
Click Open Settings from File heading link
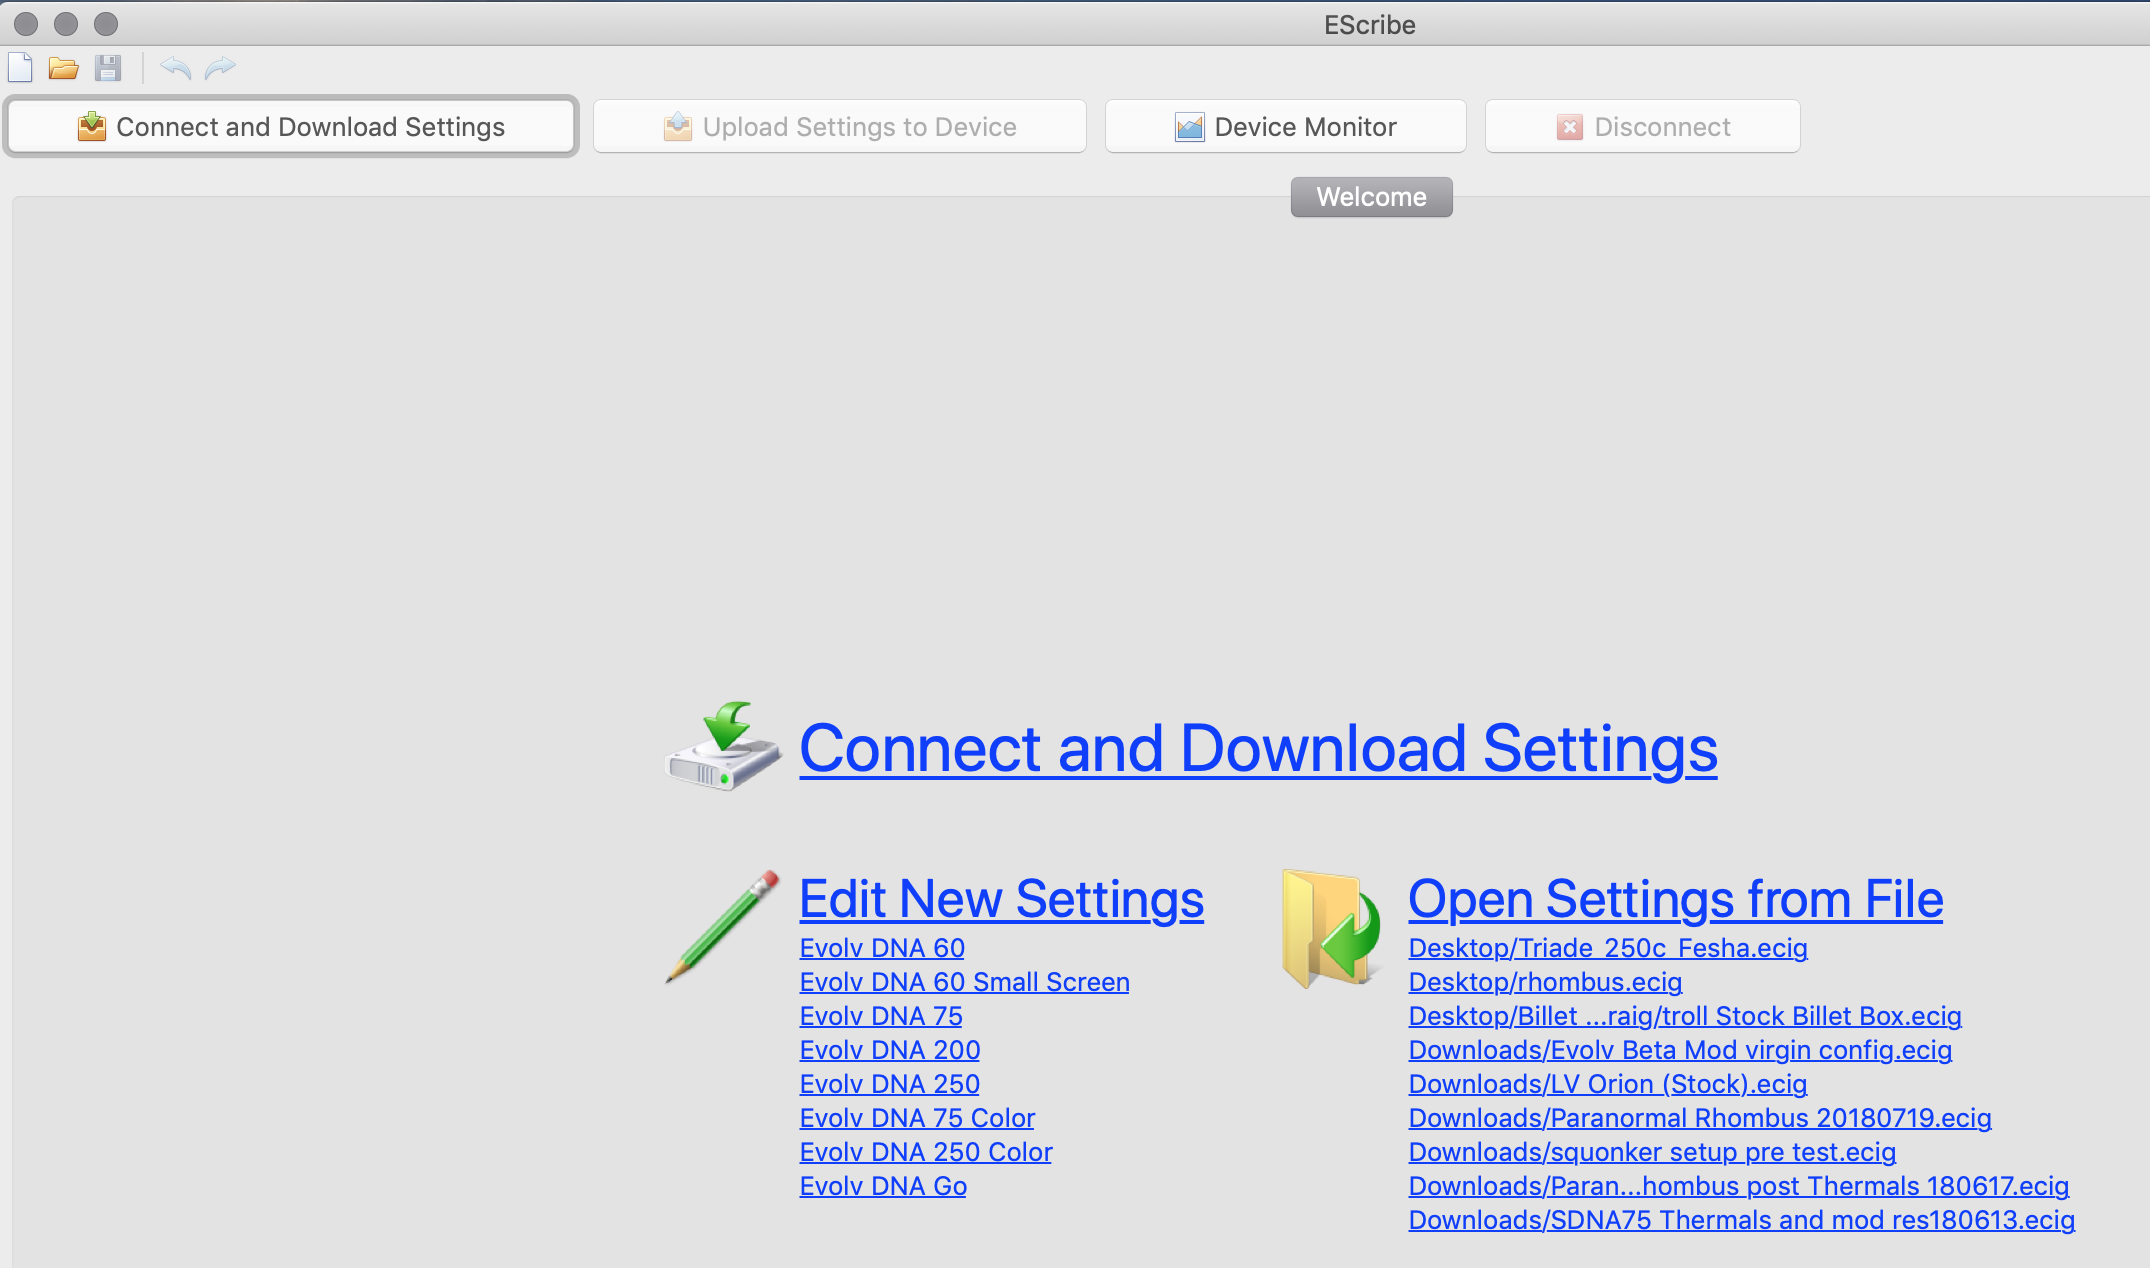pos(1675,899)
